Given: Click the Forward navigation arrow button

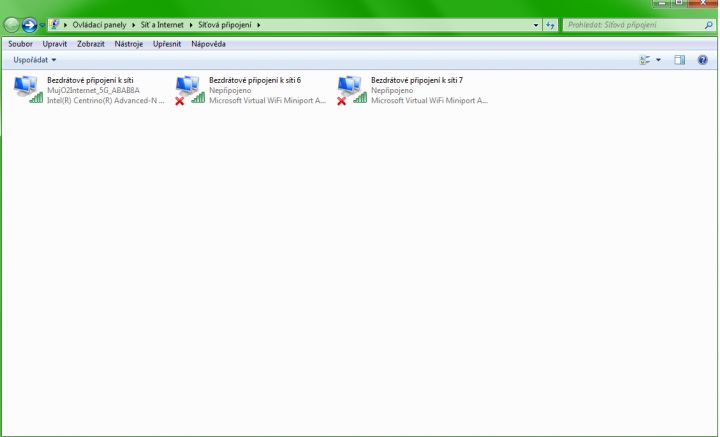Looking at the screenshot, I should [29, 25].
